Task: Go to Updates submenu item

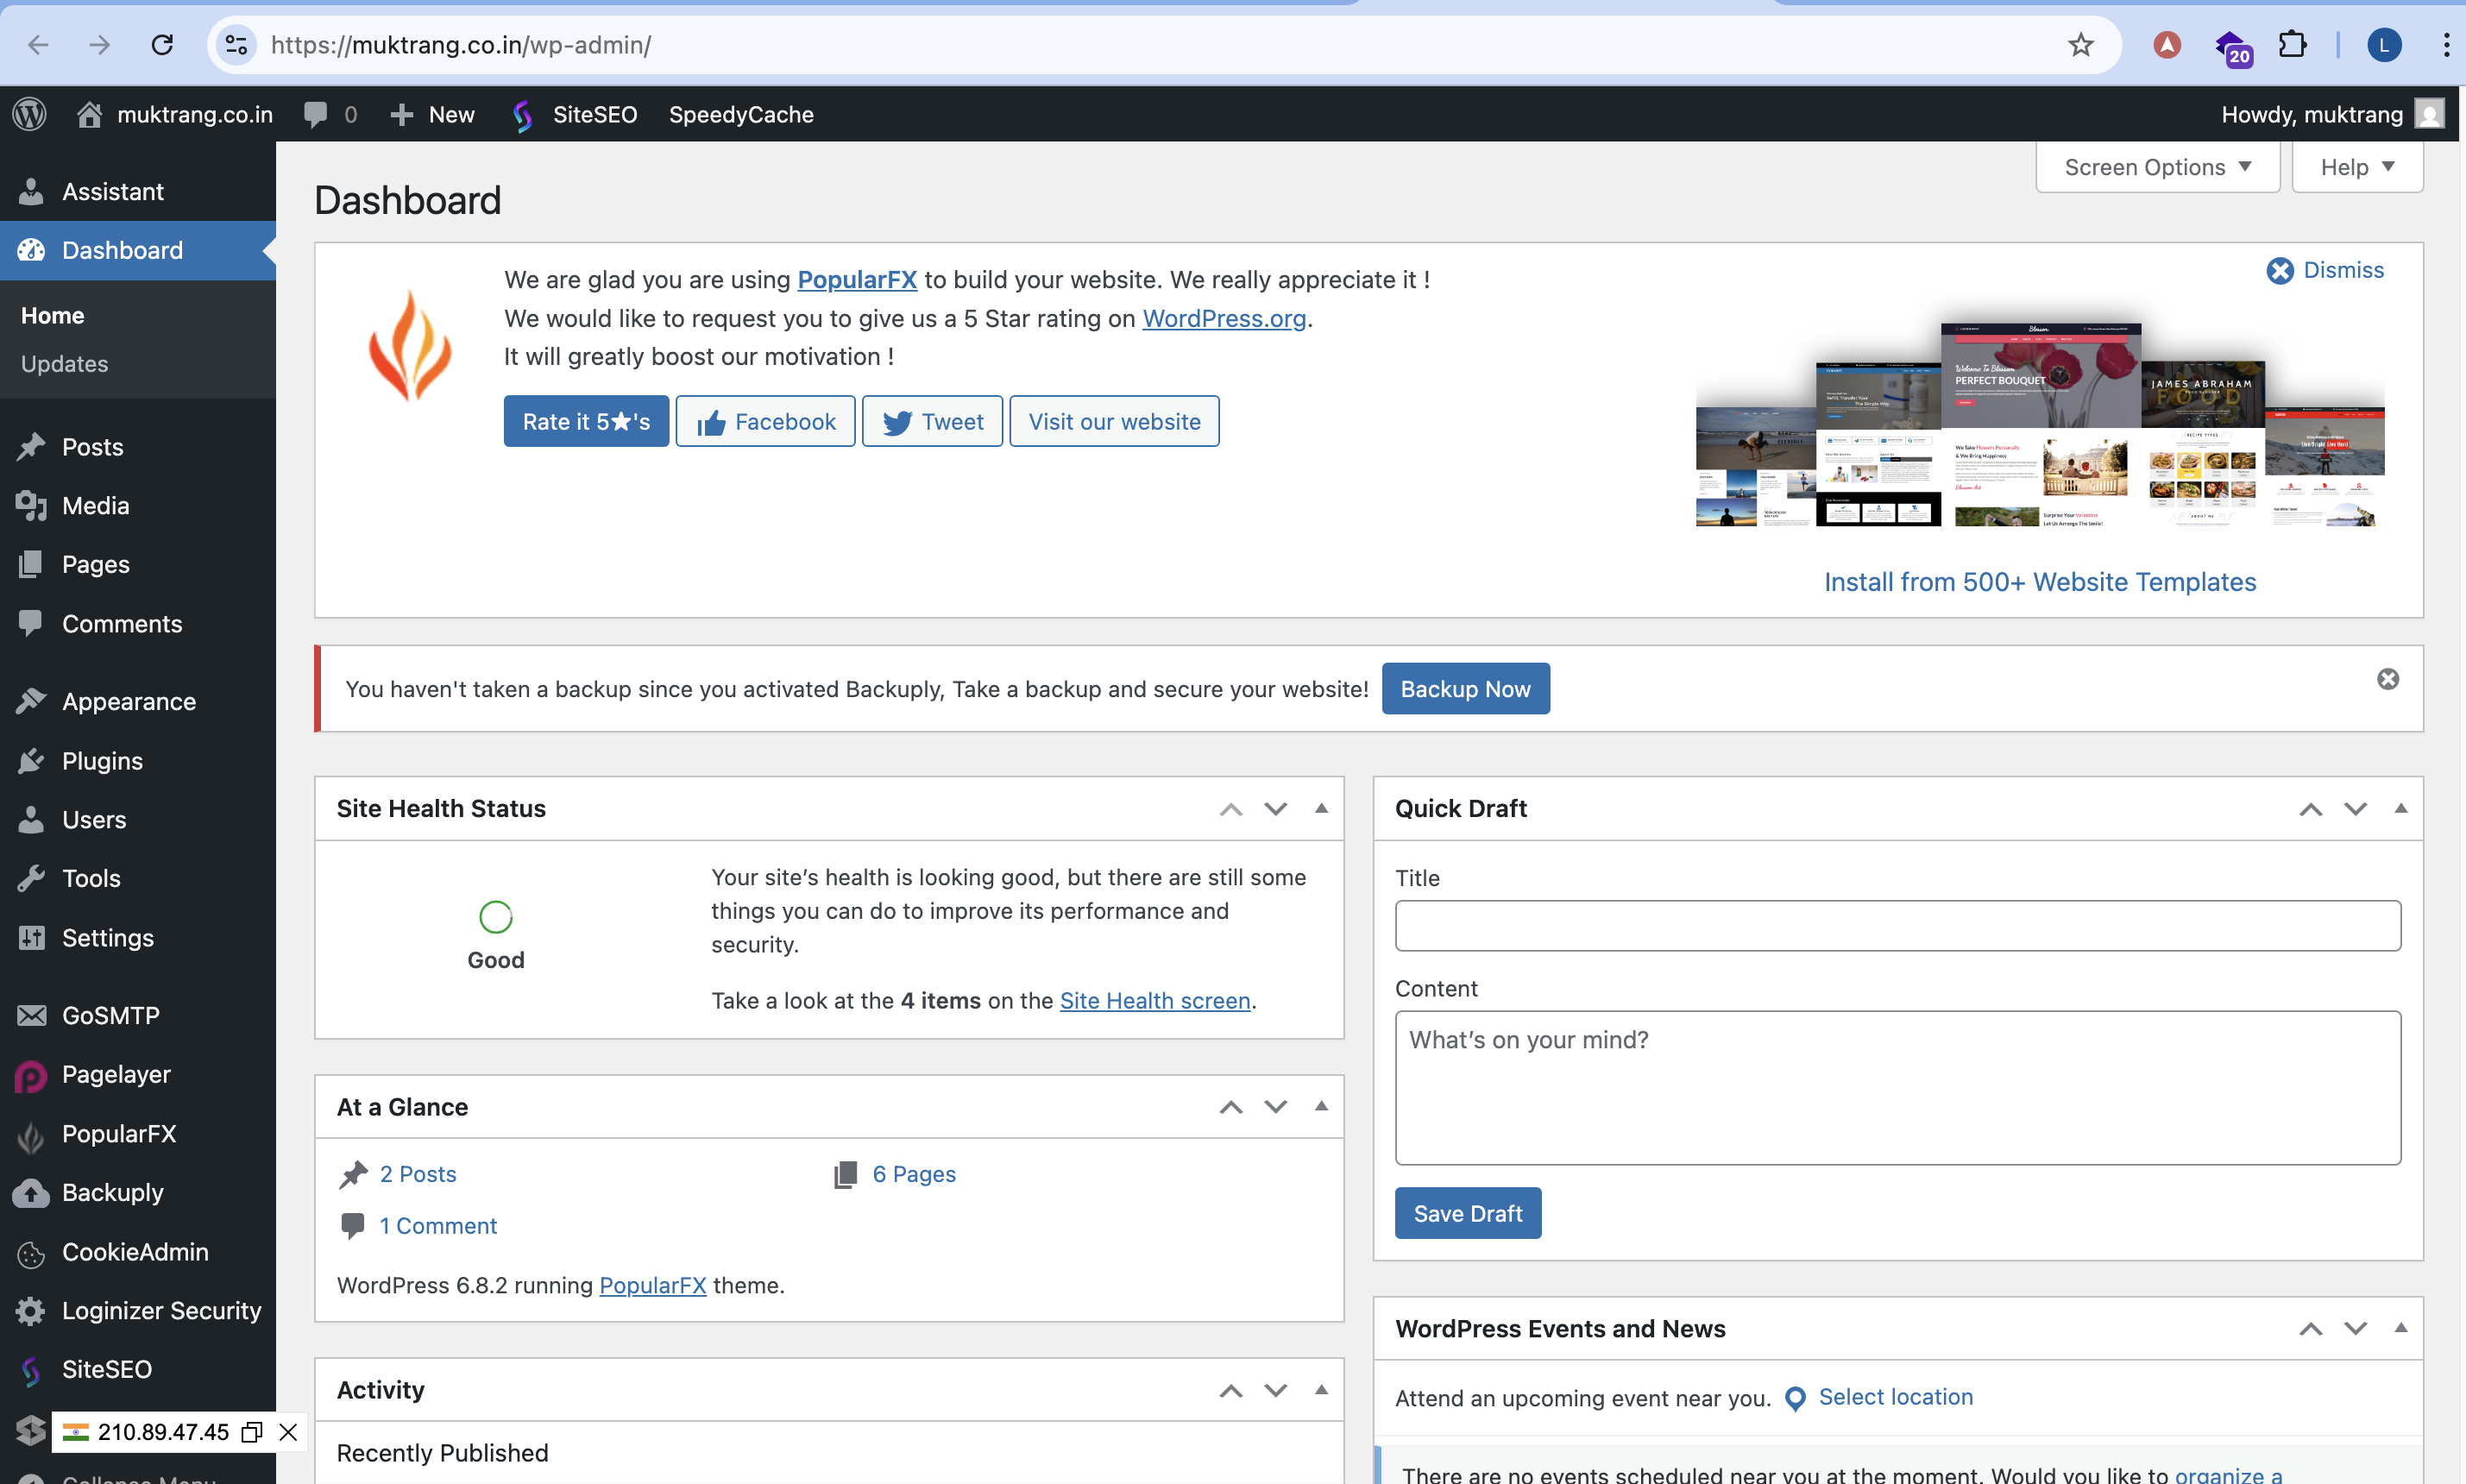Action: (x=64, y=364)
